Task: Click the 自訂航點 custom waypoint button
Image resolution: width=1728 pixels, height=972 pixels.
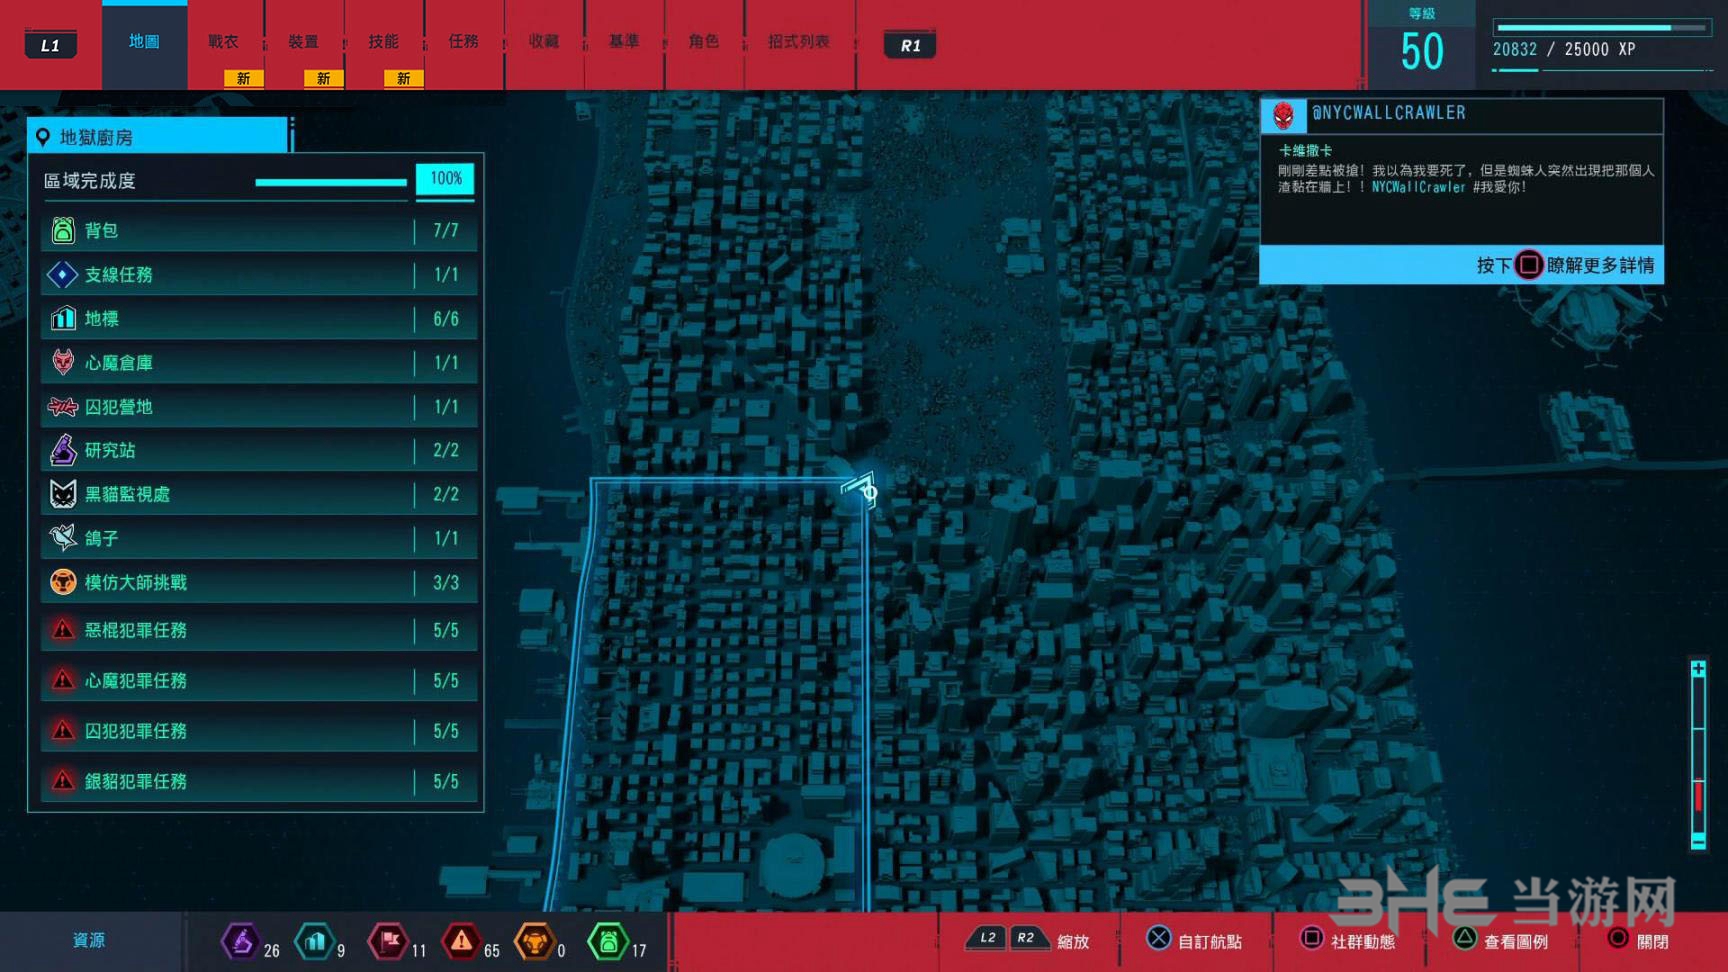Action: [x=1195, y=940]
